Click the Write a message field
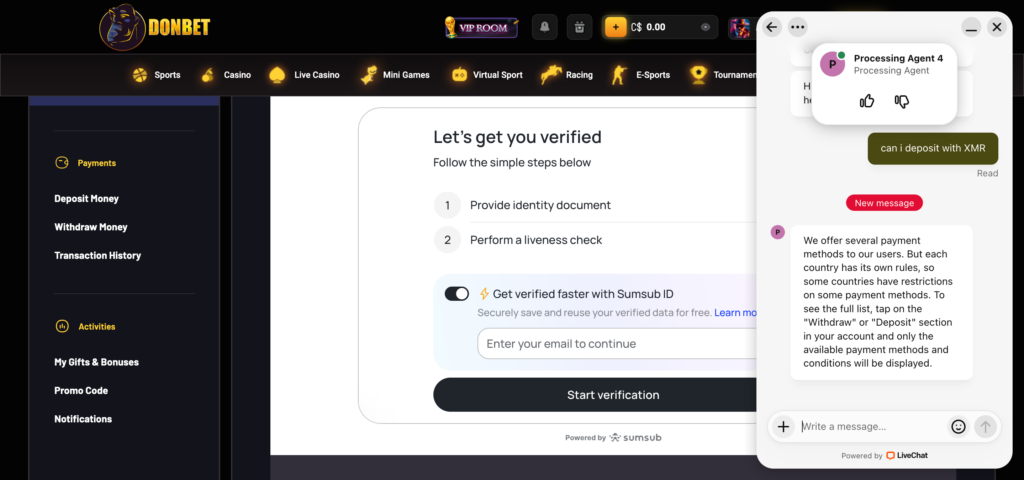Viewport: 1024px width, 480px height. click(872, 426)
